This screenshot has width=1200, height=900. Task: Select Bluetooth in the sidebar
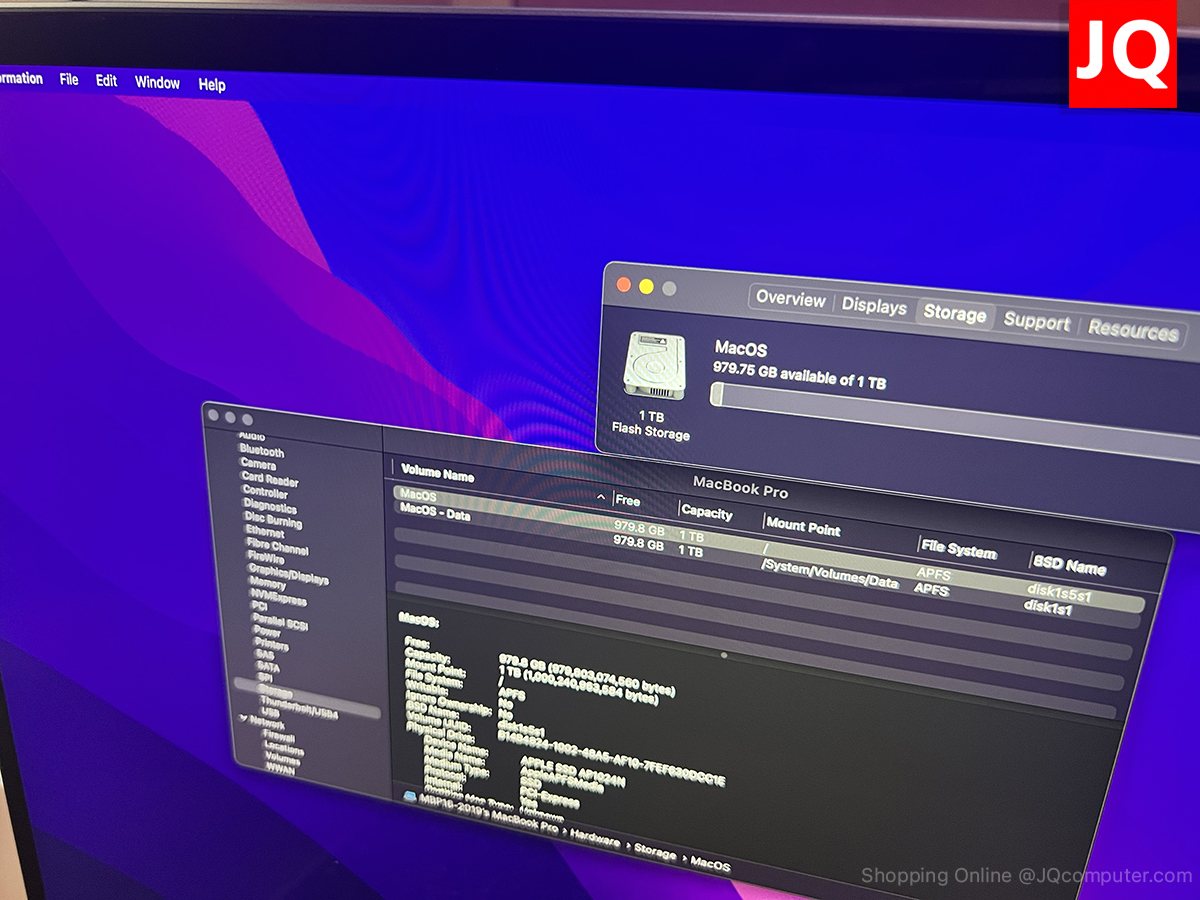point(262,451)
